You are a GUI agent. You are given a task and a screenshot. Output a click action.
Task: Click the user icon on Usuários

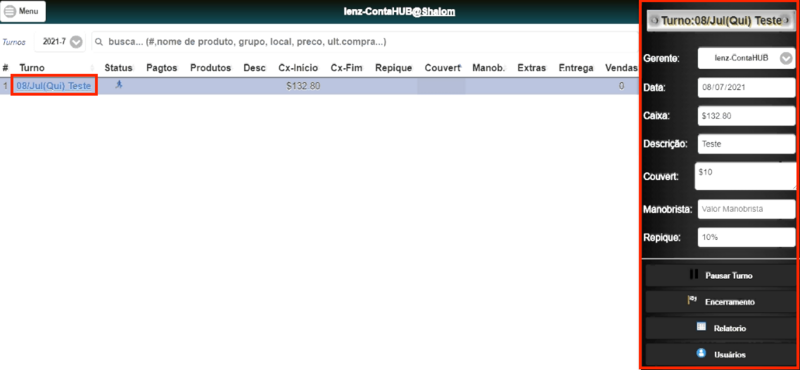(701, 353)
